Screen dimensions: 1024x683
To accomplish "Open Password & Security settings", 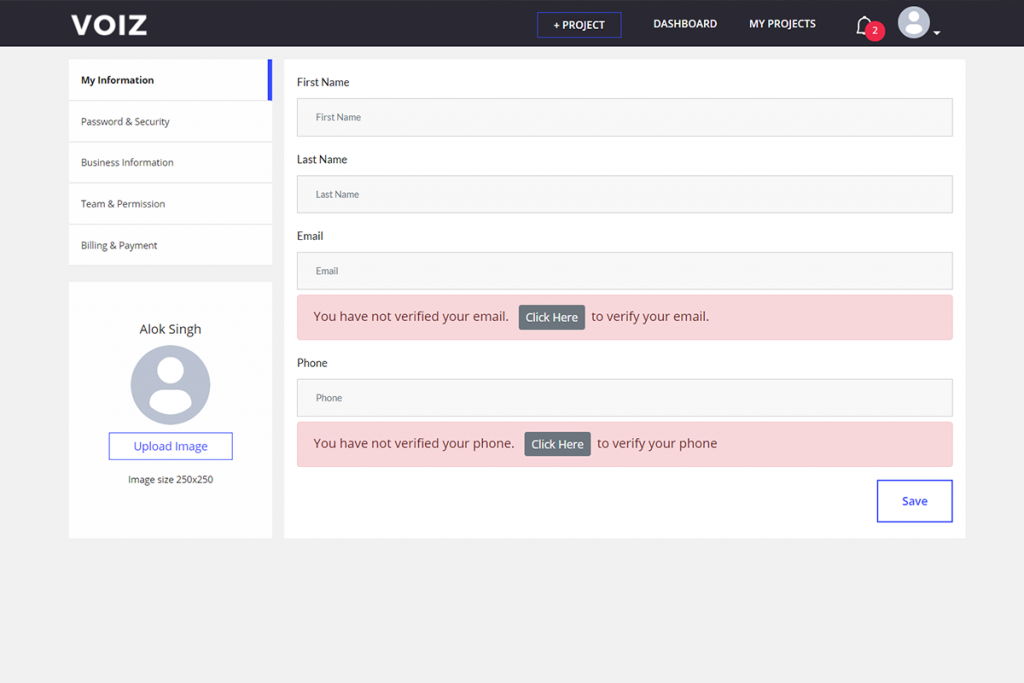I will [170, 121].
